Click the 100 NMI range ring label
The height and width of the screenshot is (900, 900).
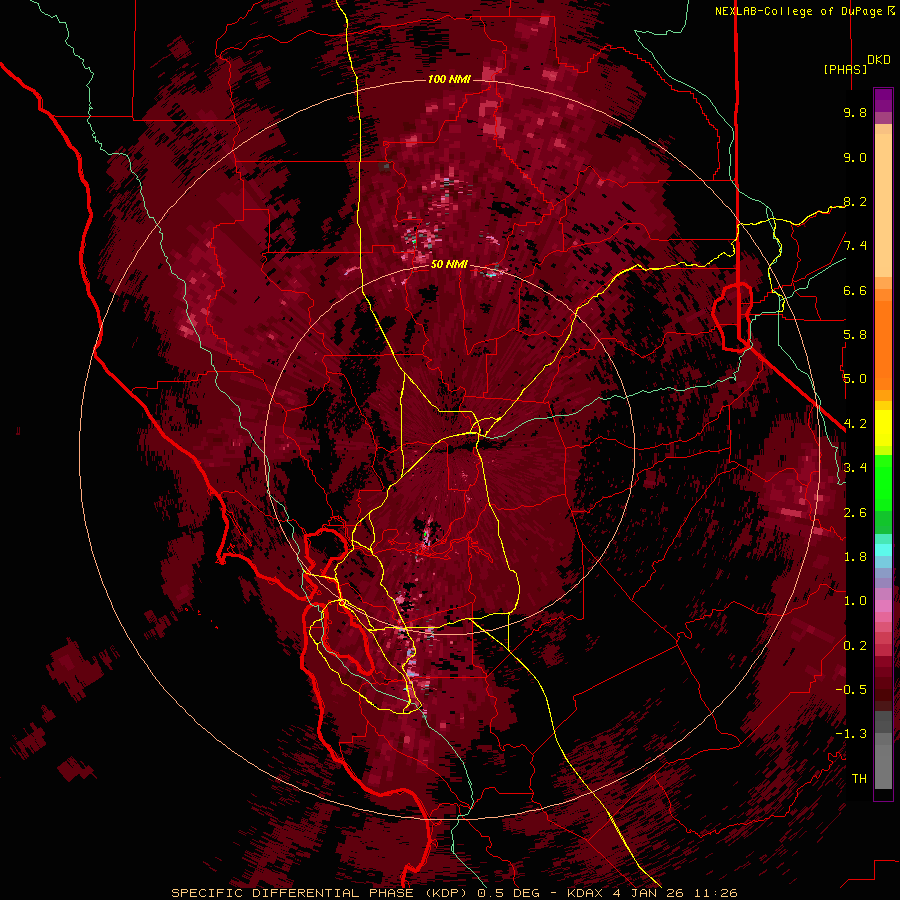pyautogui.click(x=449, y=79)
